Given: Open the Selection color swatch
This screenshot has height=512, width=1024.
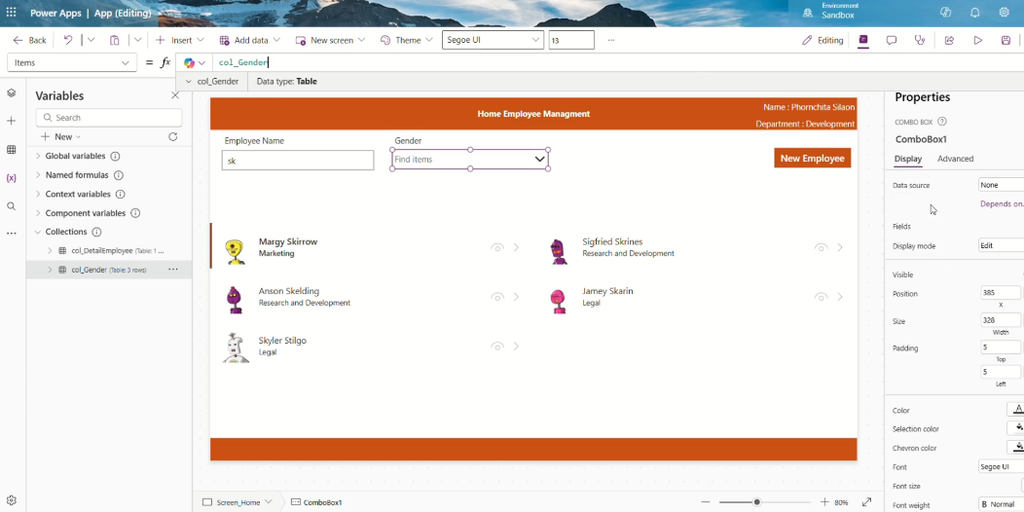Looking at the screenshot, I should coord(1016,428).
